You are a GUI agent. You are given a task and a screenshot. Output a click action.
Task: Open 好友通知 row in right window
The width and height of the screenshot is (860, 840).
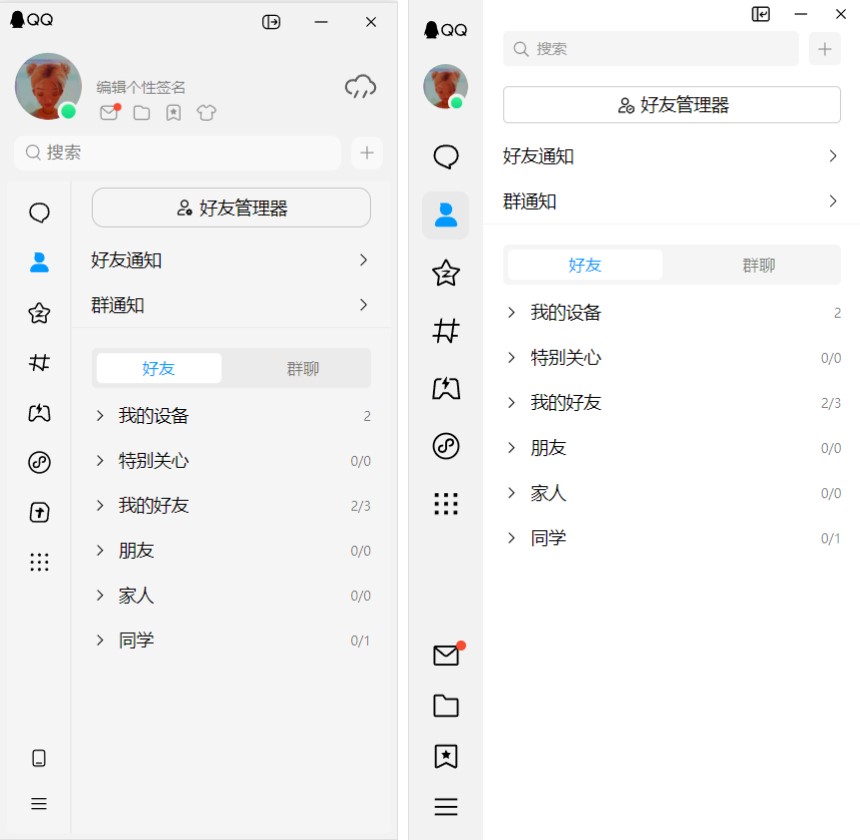672,156
